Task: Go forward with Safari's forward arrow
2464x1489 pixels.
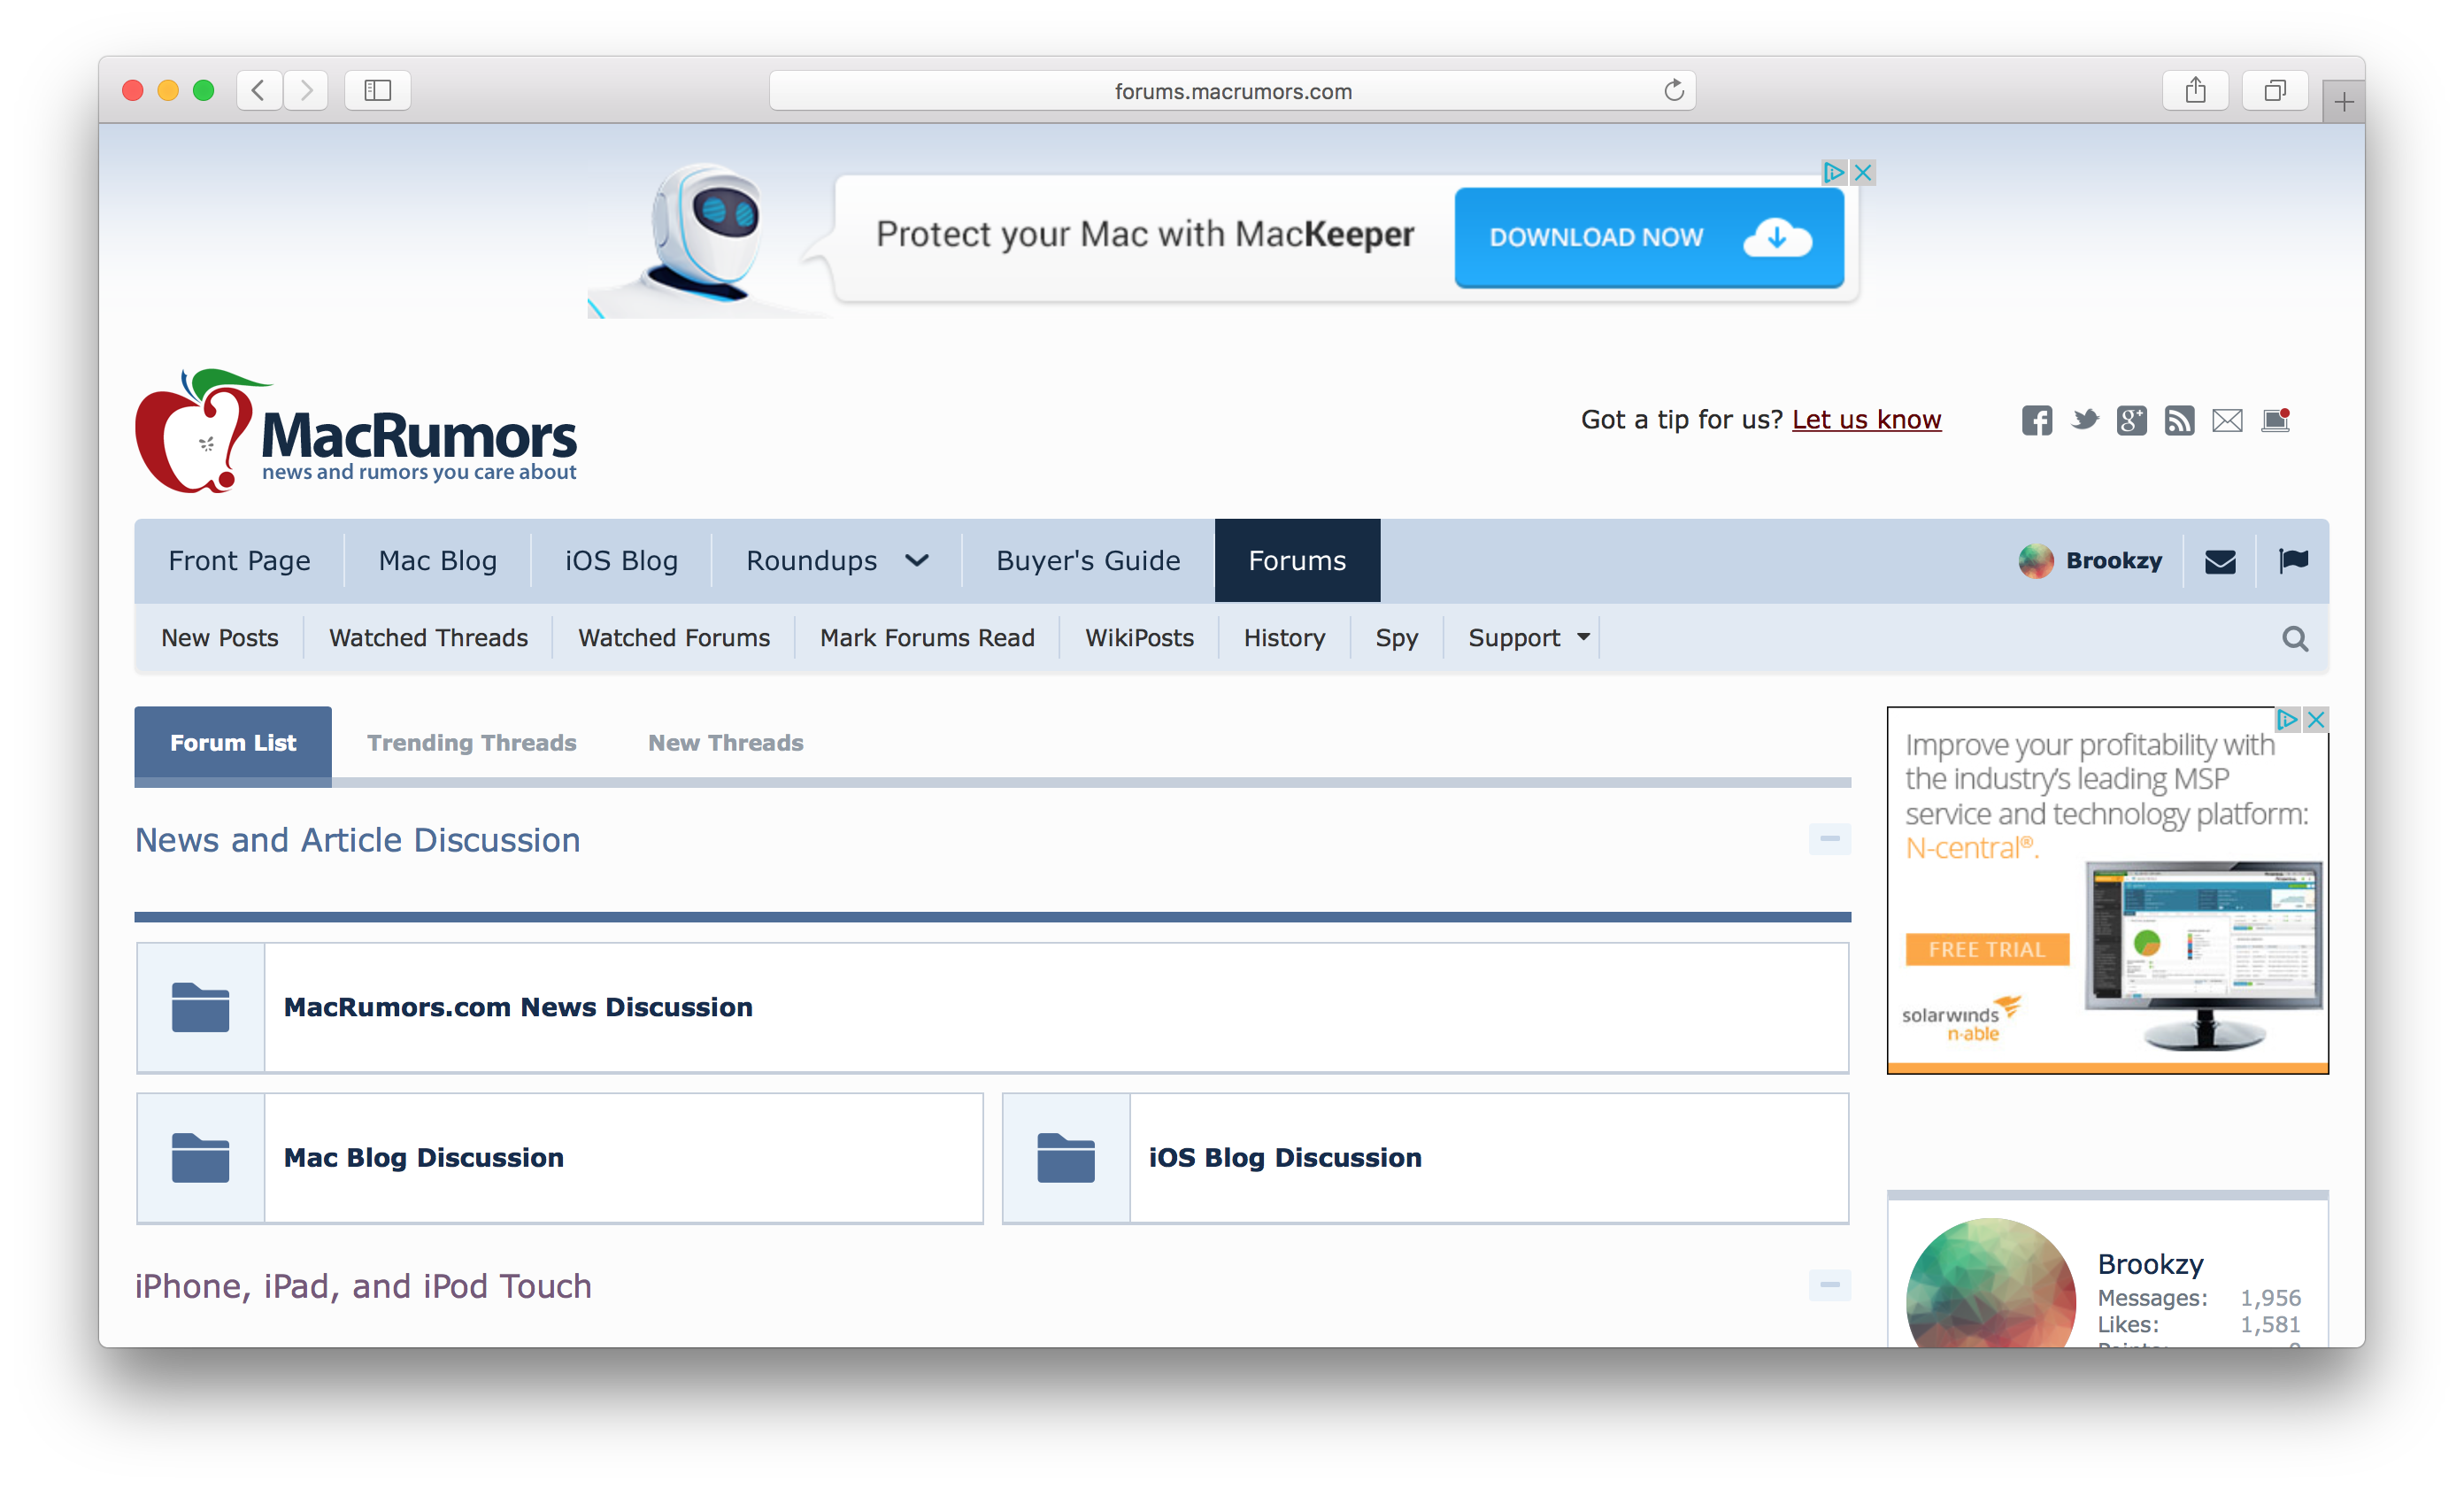Action: [305, 91]
